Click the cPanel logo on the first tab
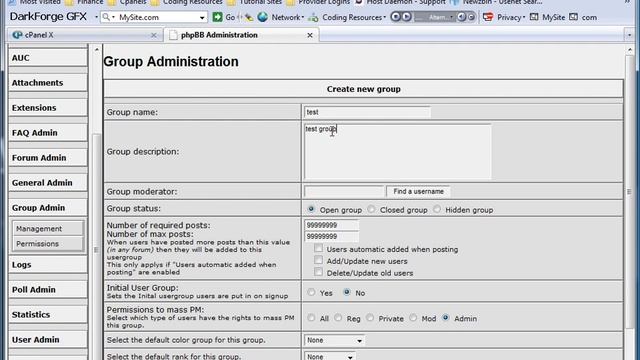 tap(17, 35)
